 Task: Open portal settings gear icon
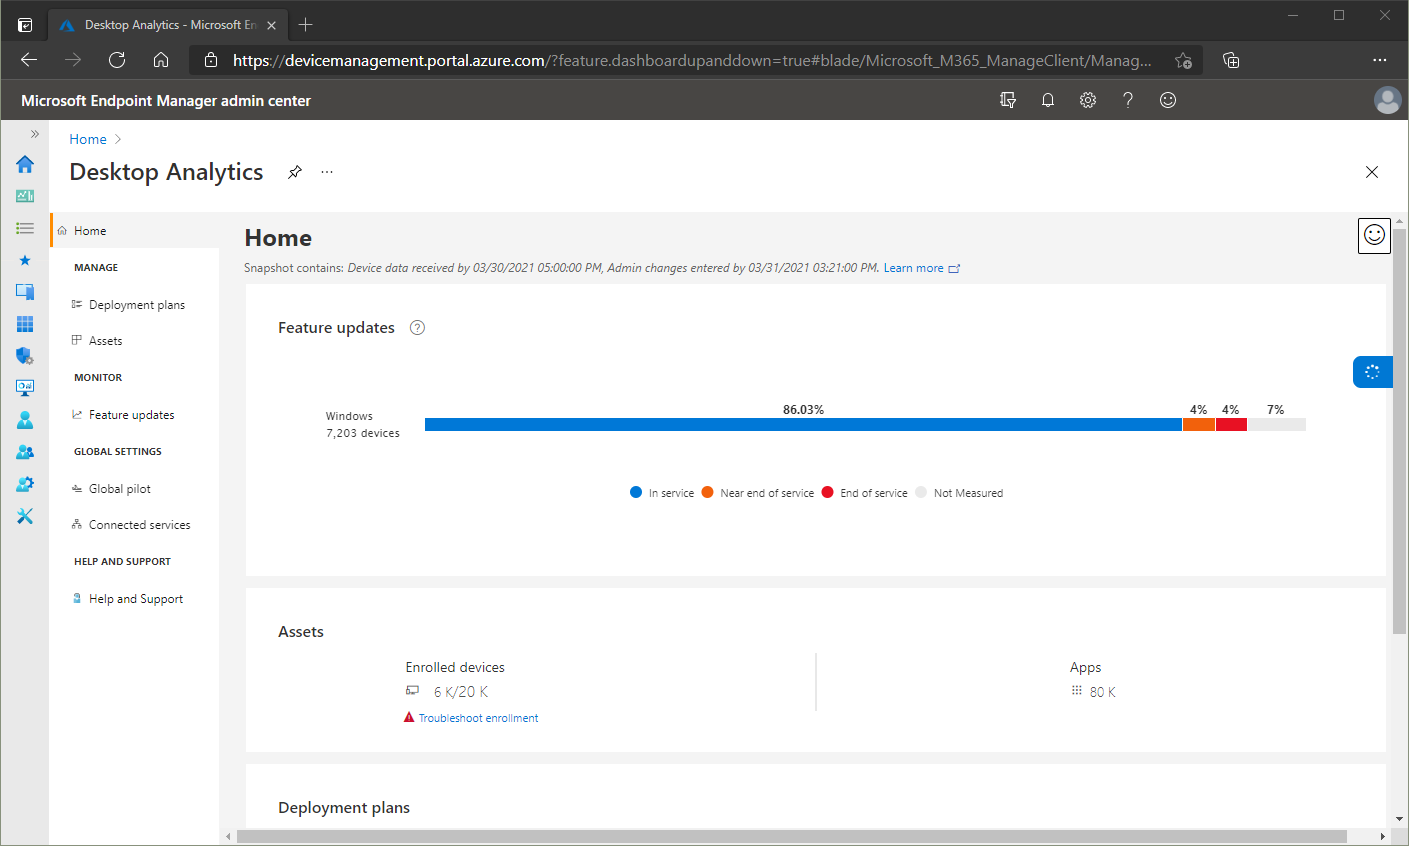point(1088,100)
